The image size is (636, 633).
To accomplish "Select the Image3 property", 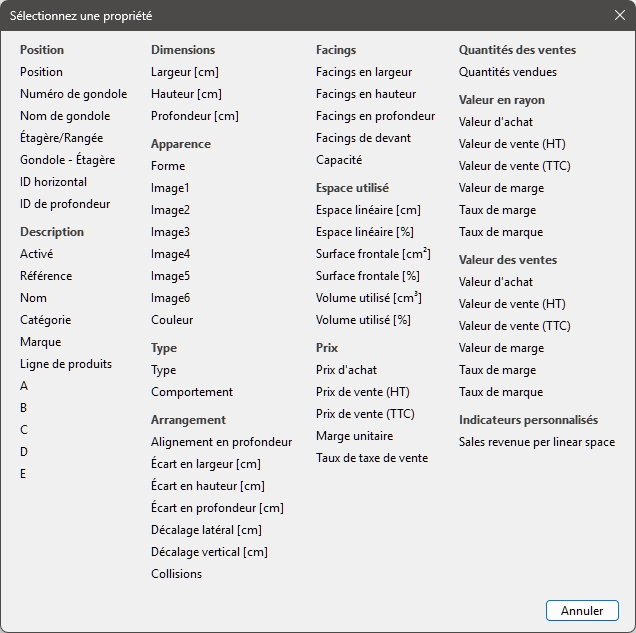I will coord(170,232).
